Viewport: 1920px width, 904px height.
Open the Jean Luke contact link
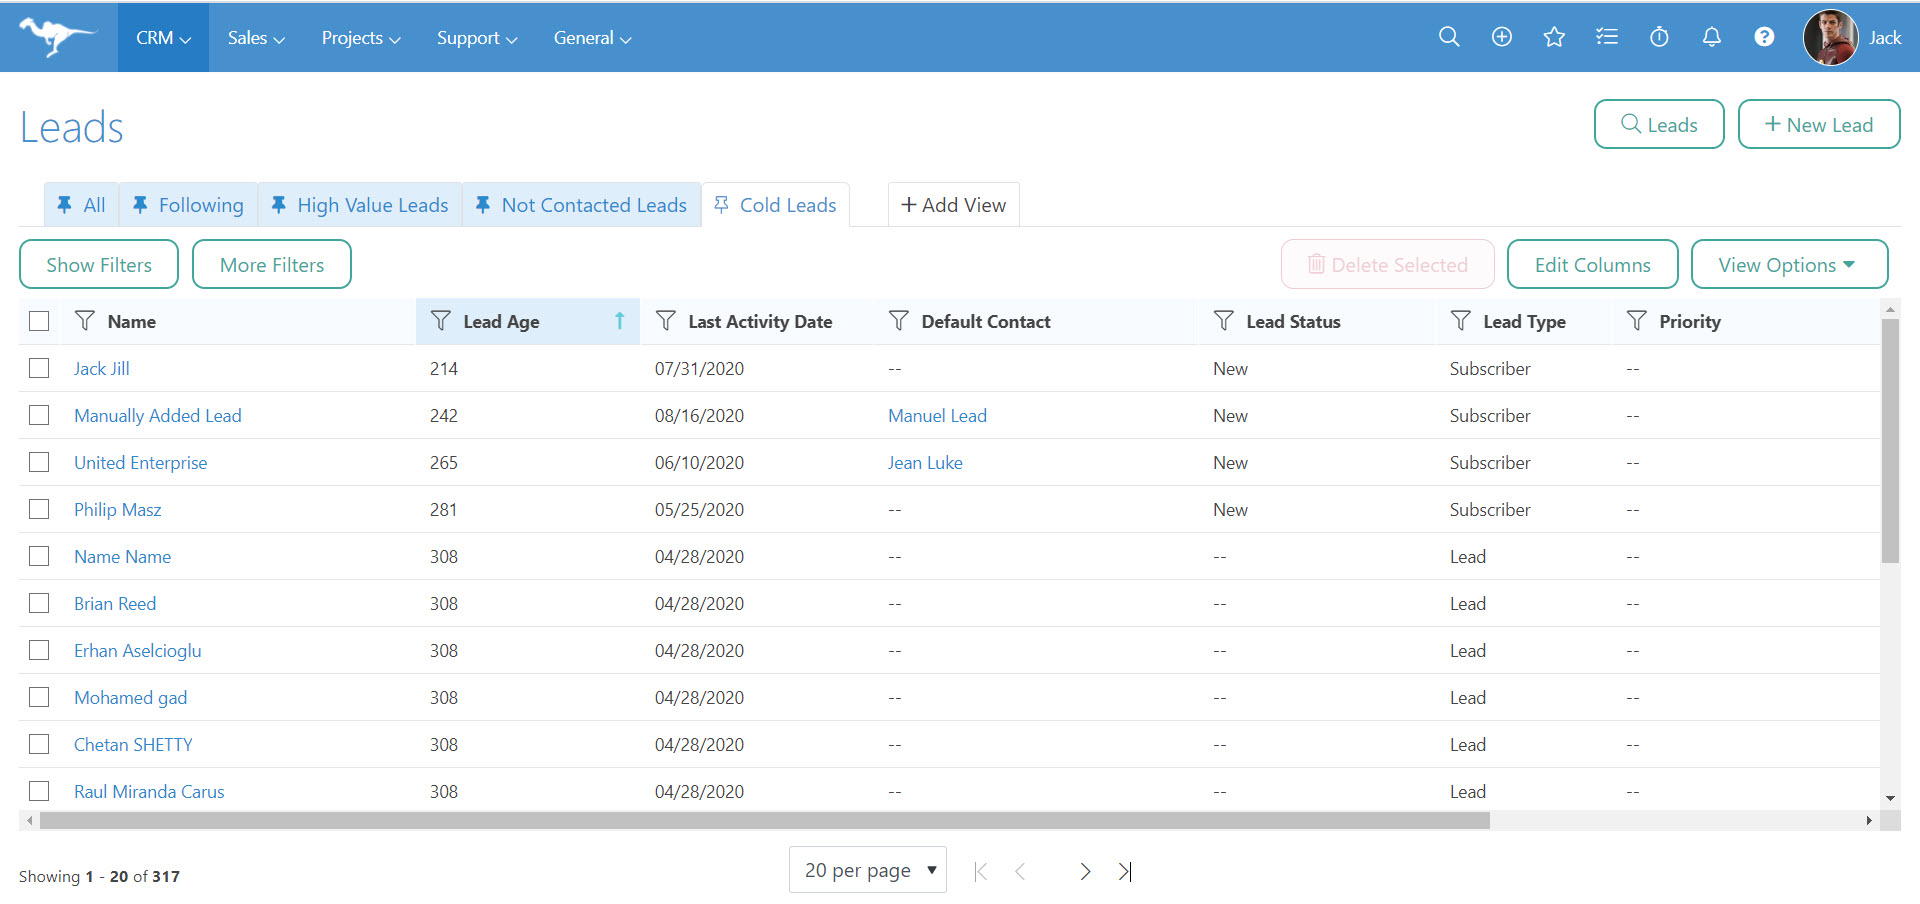tap(925, 462)
